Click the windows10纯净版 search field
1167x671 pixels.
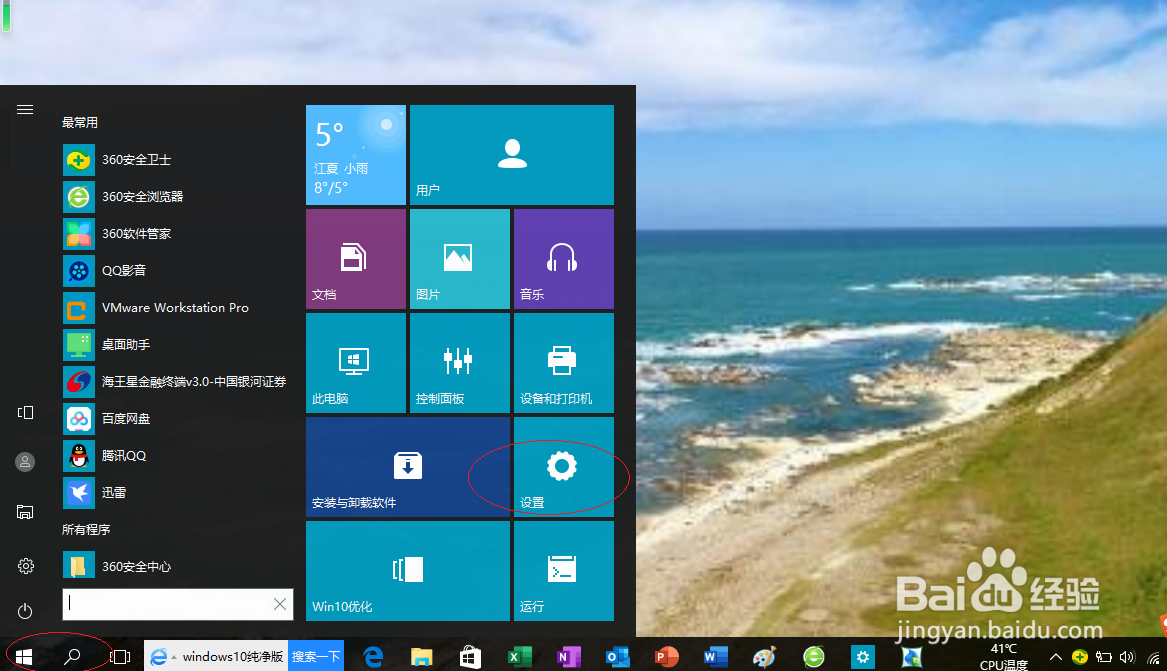point(216,656)
